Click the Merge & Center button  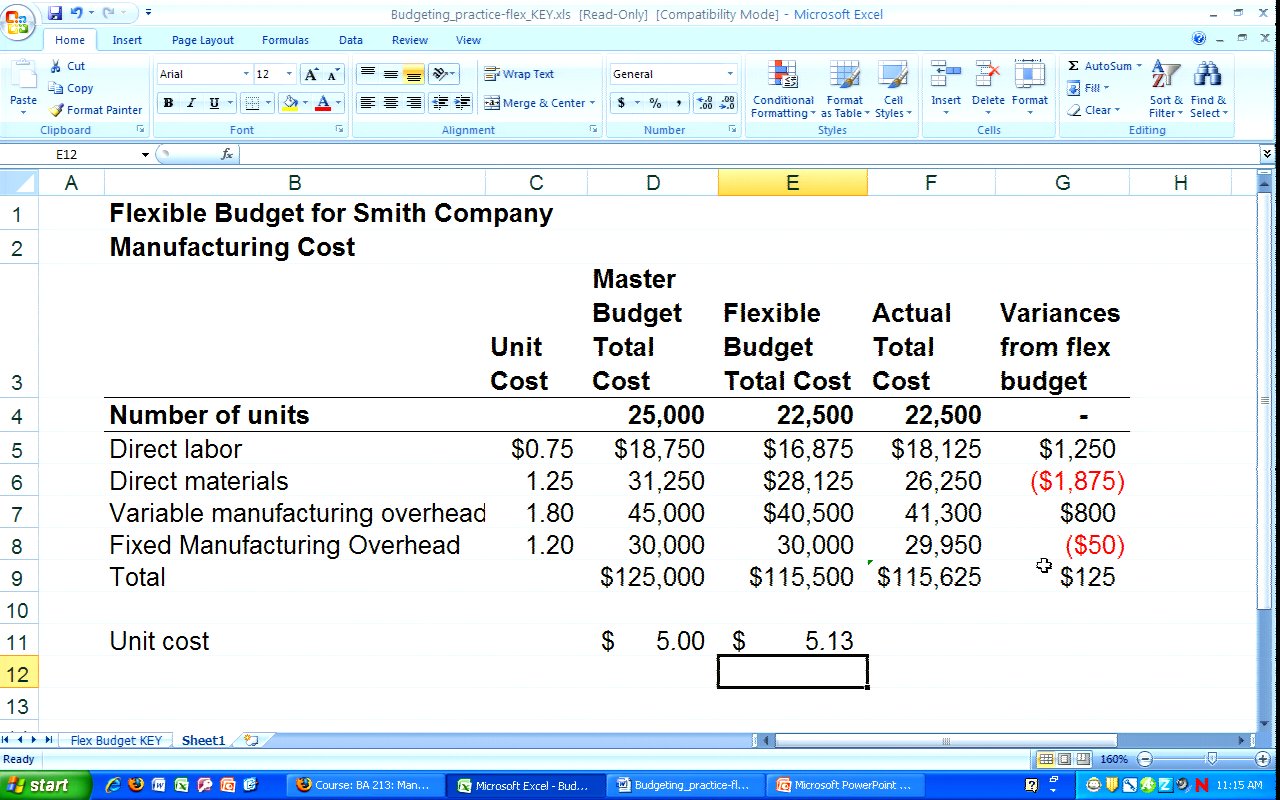coord(534,103)
